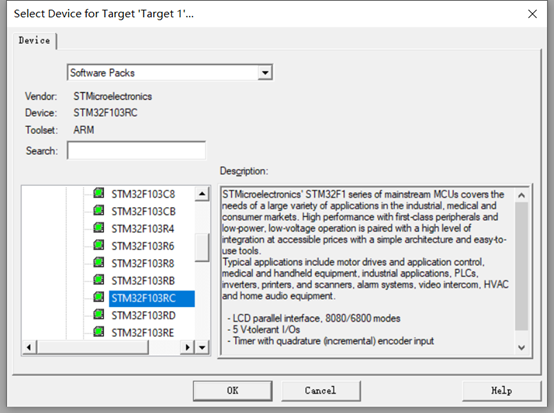The image size is (554, 413).
Task: Open Help for device selection
Action: coord(501,390)
